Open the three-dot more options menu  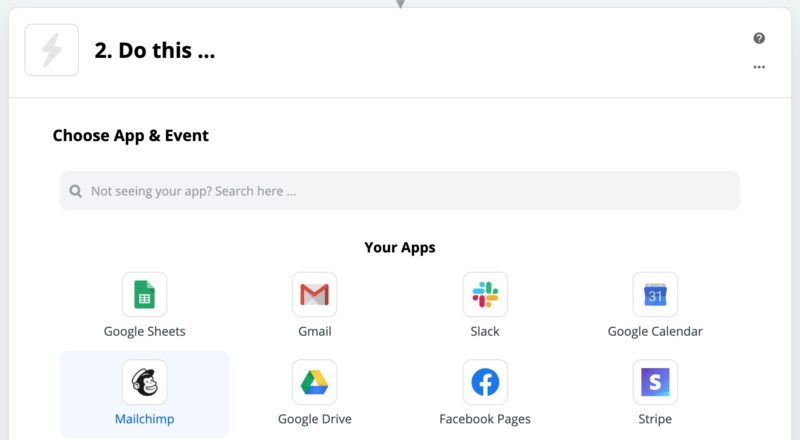pyautogui.click(x=759, y=67)
